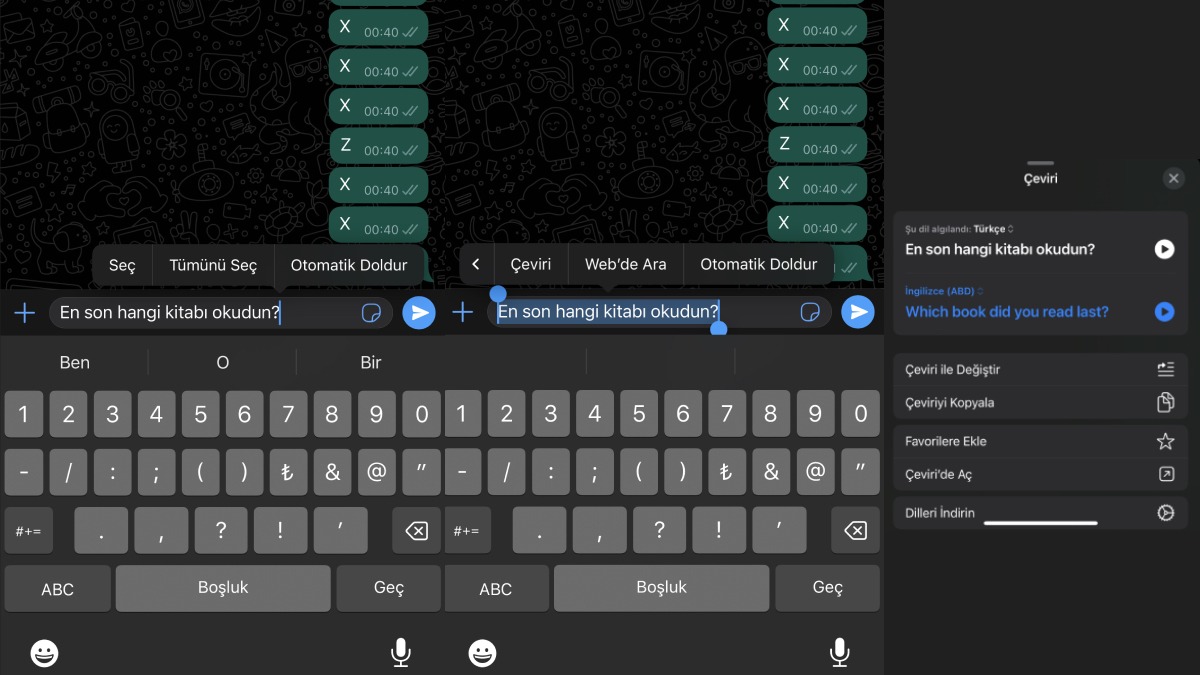Tap the send arrow next to the unselected message
The height and width of the screenshot is (675, 1200).
[x=419, y=313]
